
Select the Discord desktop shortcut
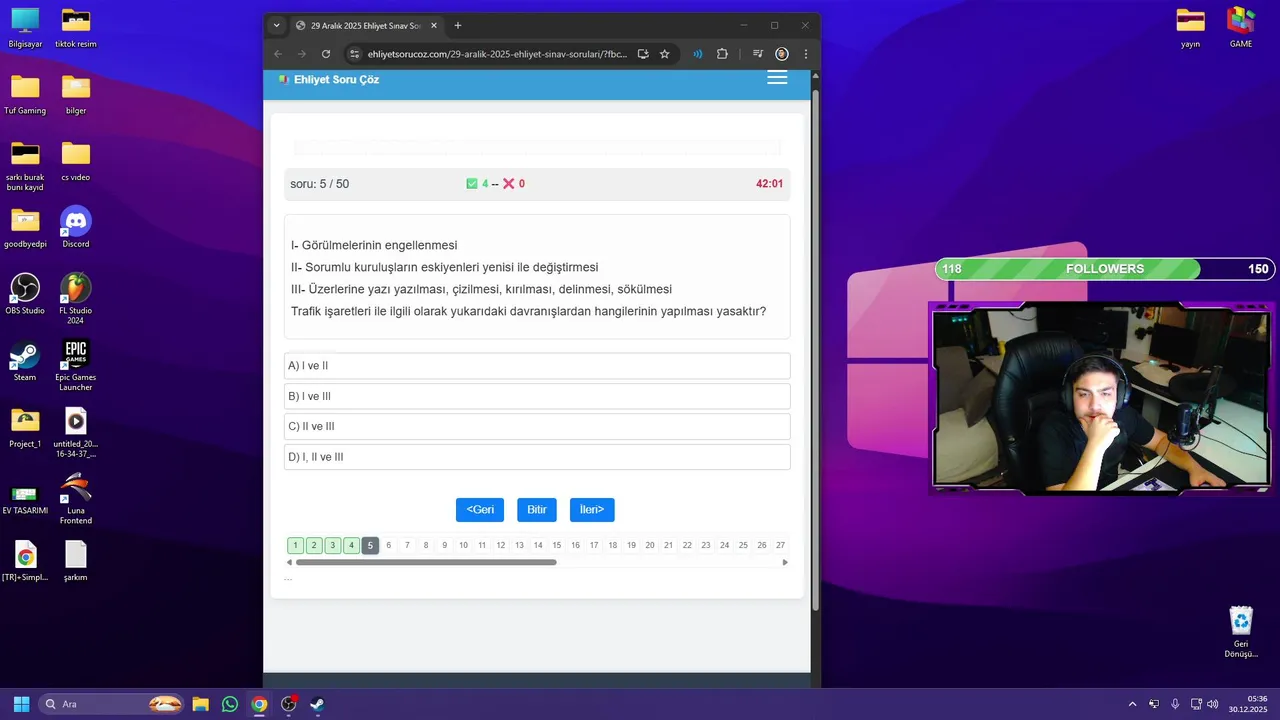click(x=76, y=227)
